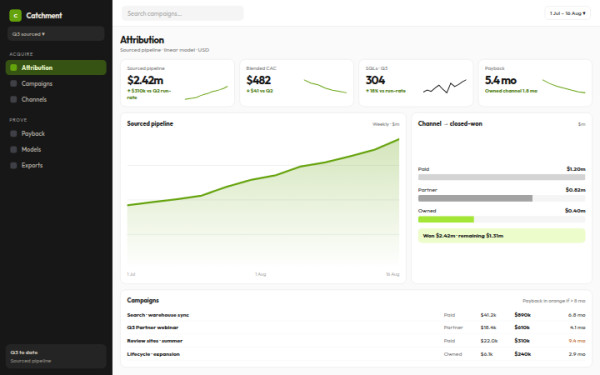Click the black SQLs card sparkline
Screen dimensions: 600x375
(445, 86)
